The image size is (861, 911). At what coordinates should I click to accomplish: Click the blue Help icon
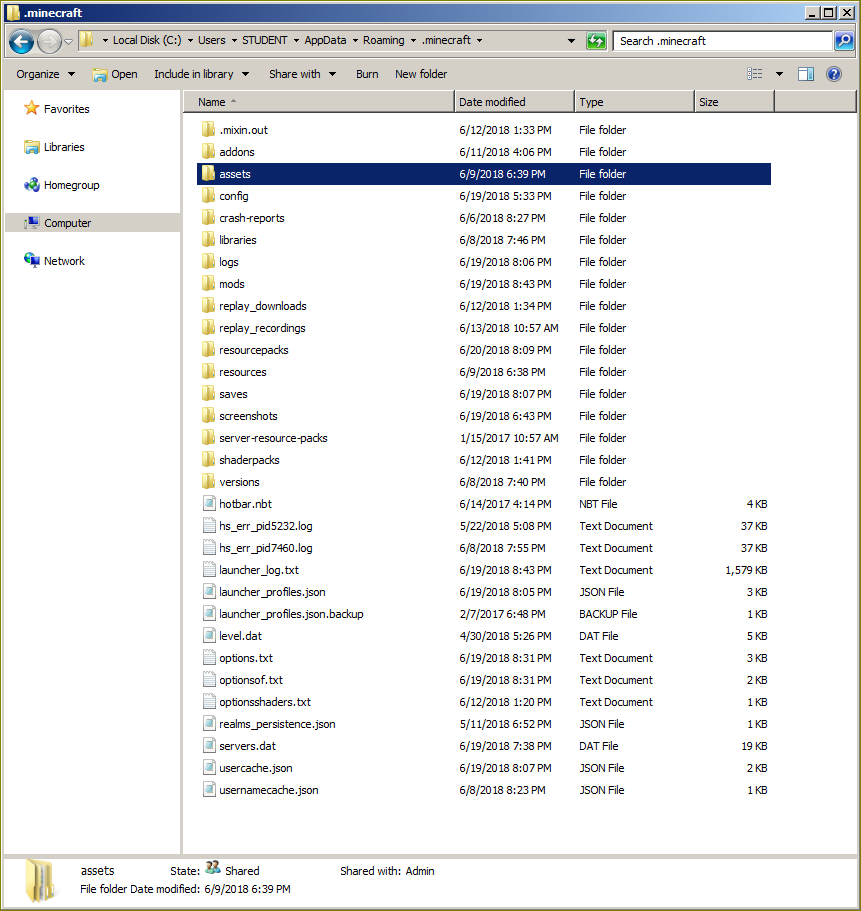pyautogui.click(x=834, y=74)
